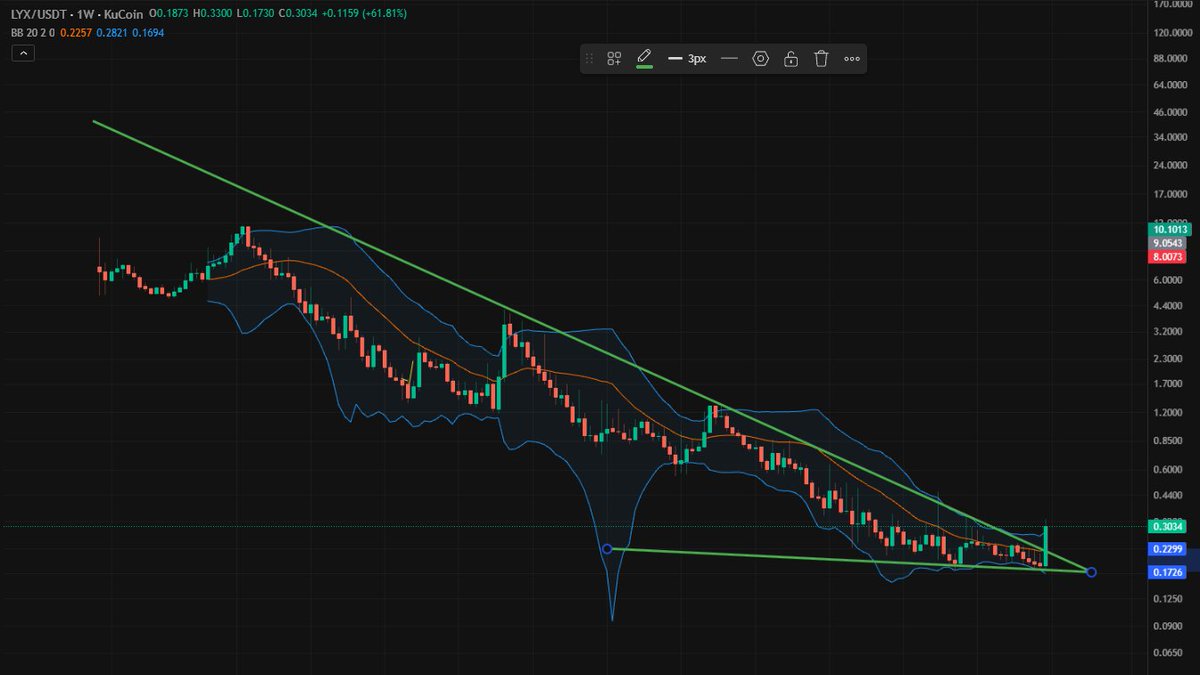Change line color with the pencil tool
1200x675 pixels.
(644, 58)
